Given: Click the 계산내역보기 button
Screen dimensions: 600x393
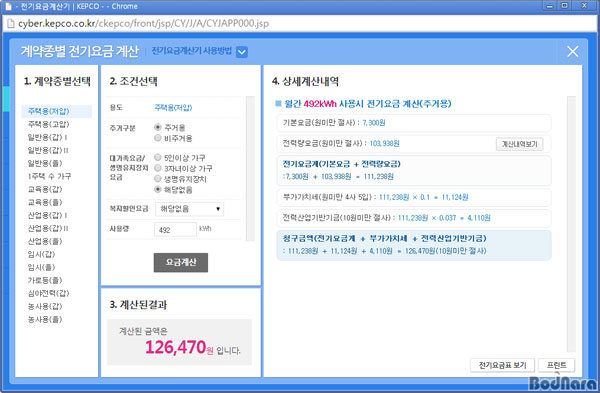Looking at the screenshot, I should coord(520,144).
